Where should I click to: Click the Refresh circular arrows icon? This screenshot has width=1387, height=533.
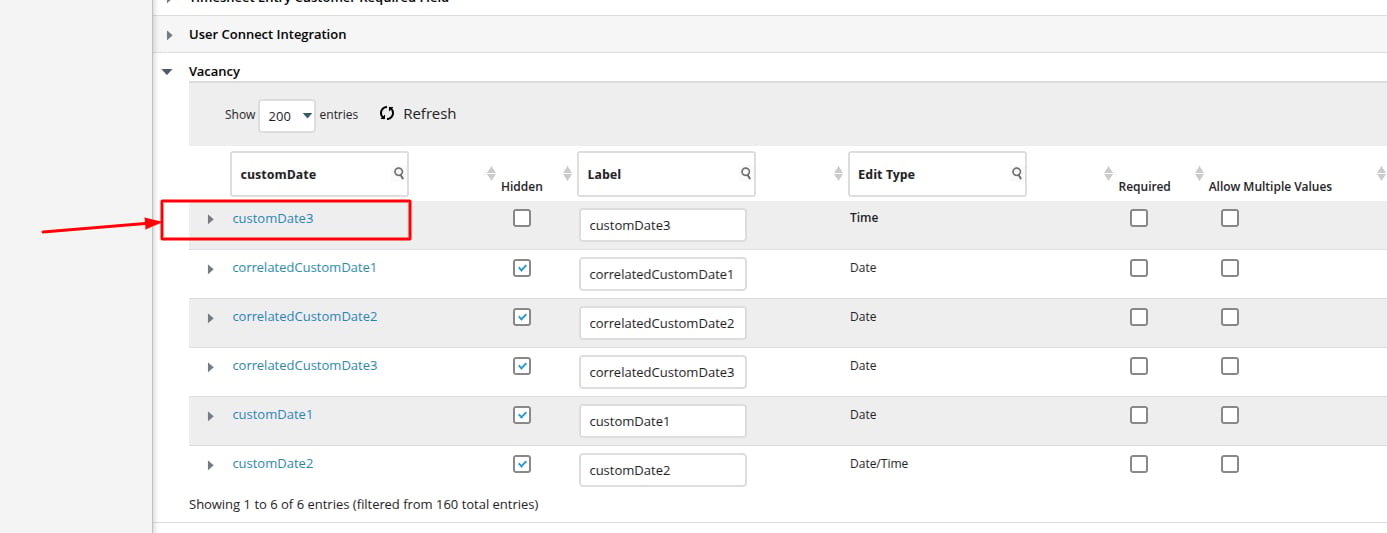(x=387, y=114)
